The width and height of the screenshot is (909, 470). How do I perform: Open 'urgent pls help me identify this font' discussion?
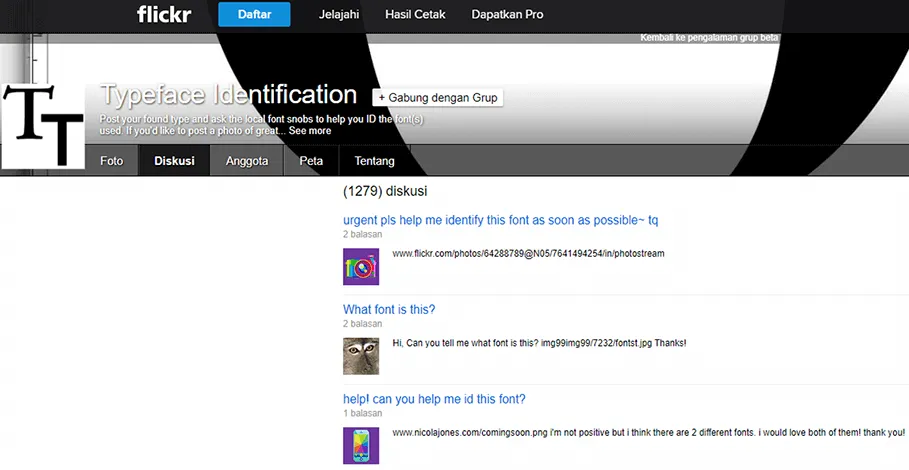pyautogui.click(x=500, y=220)
